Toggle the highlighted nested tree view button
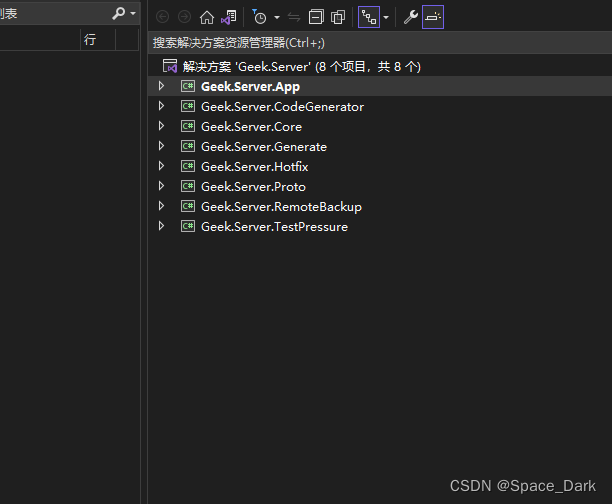The width and height of the screenshot is (612, 504). [369, 17]
